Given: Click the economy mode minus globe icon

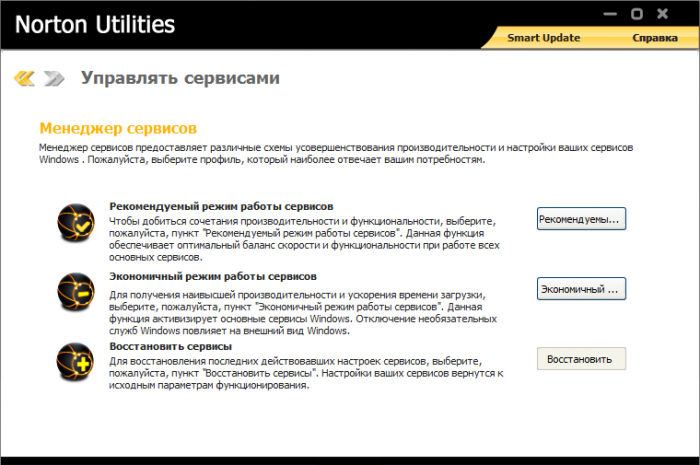Looking at the screenshot, I should point(77,291).
